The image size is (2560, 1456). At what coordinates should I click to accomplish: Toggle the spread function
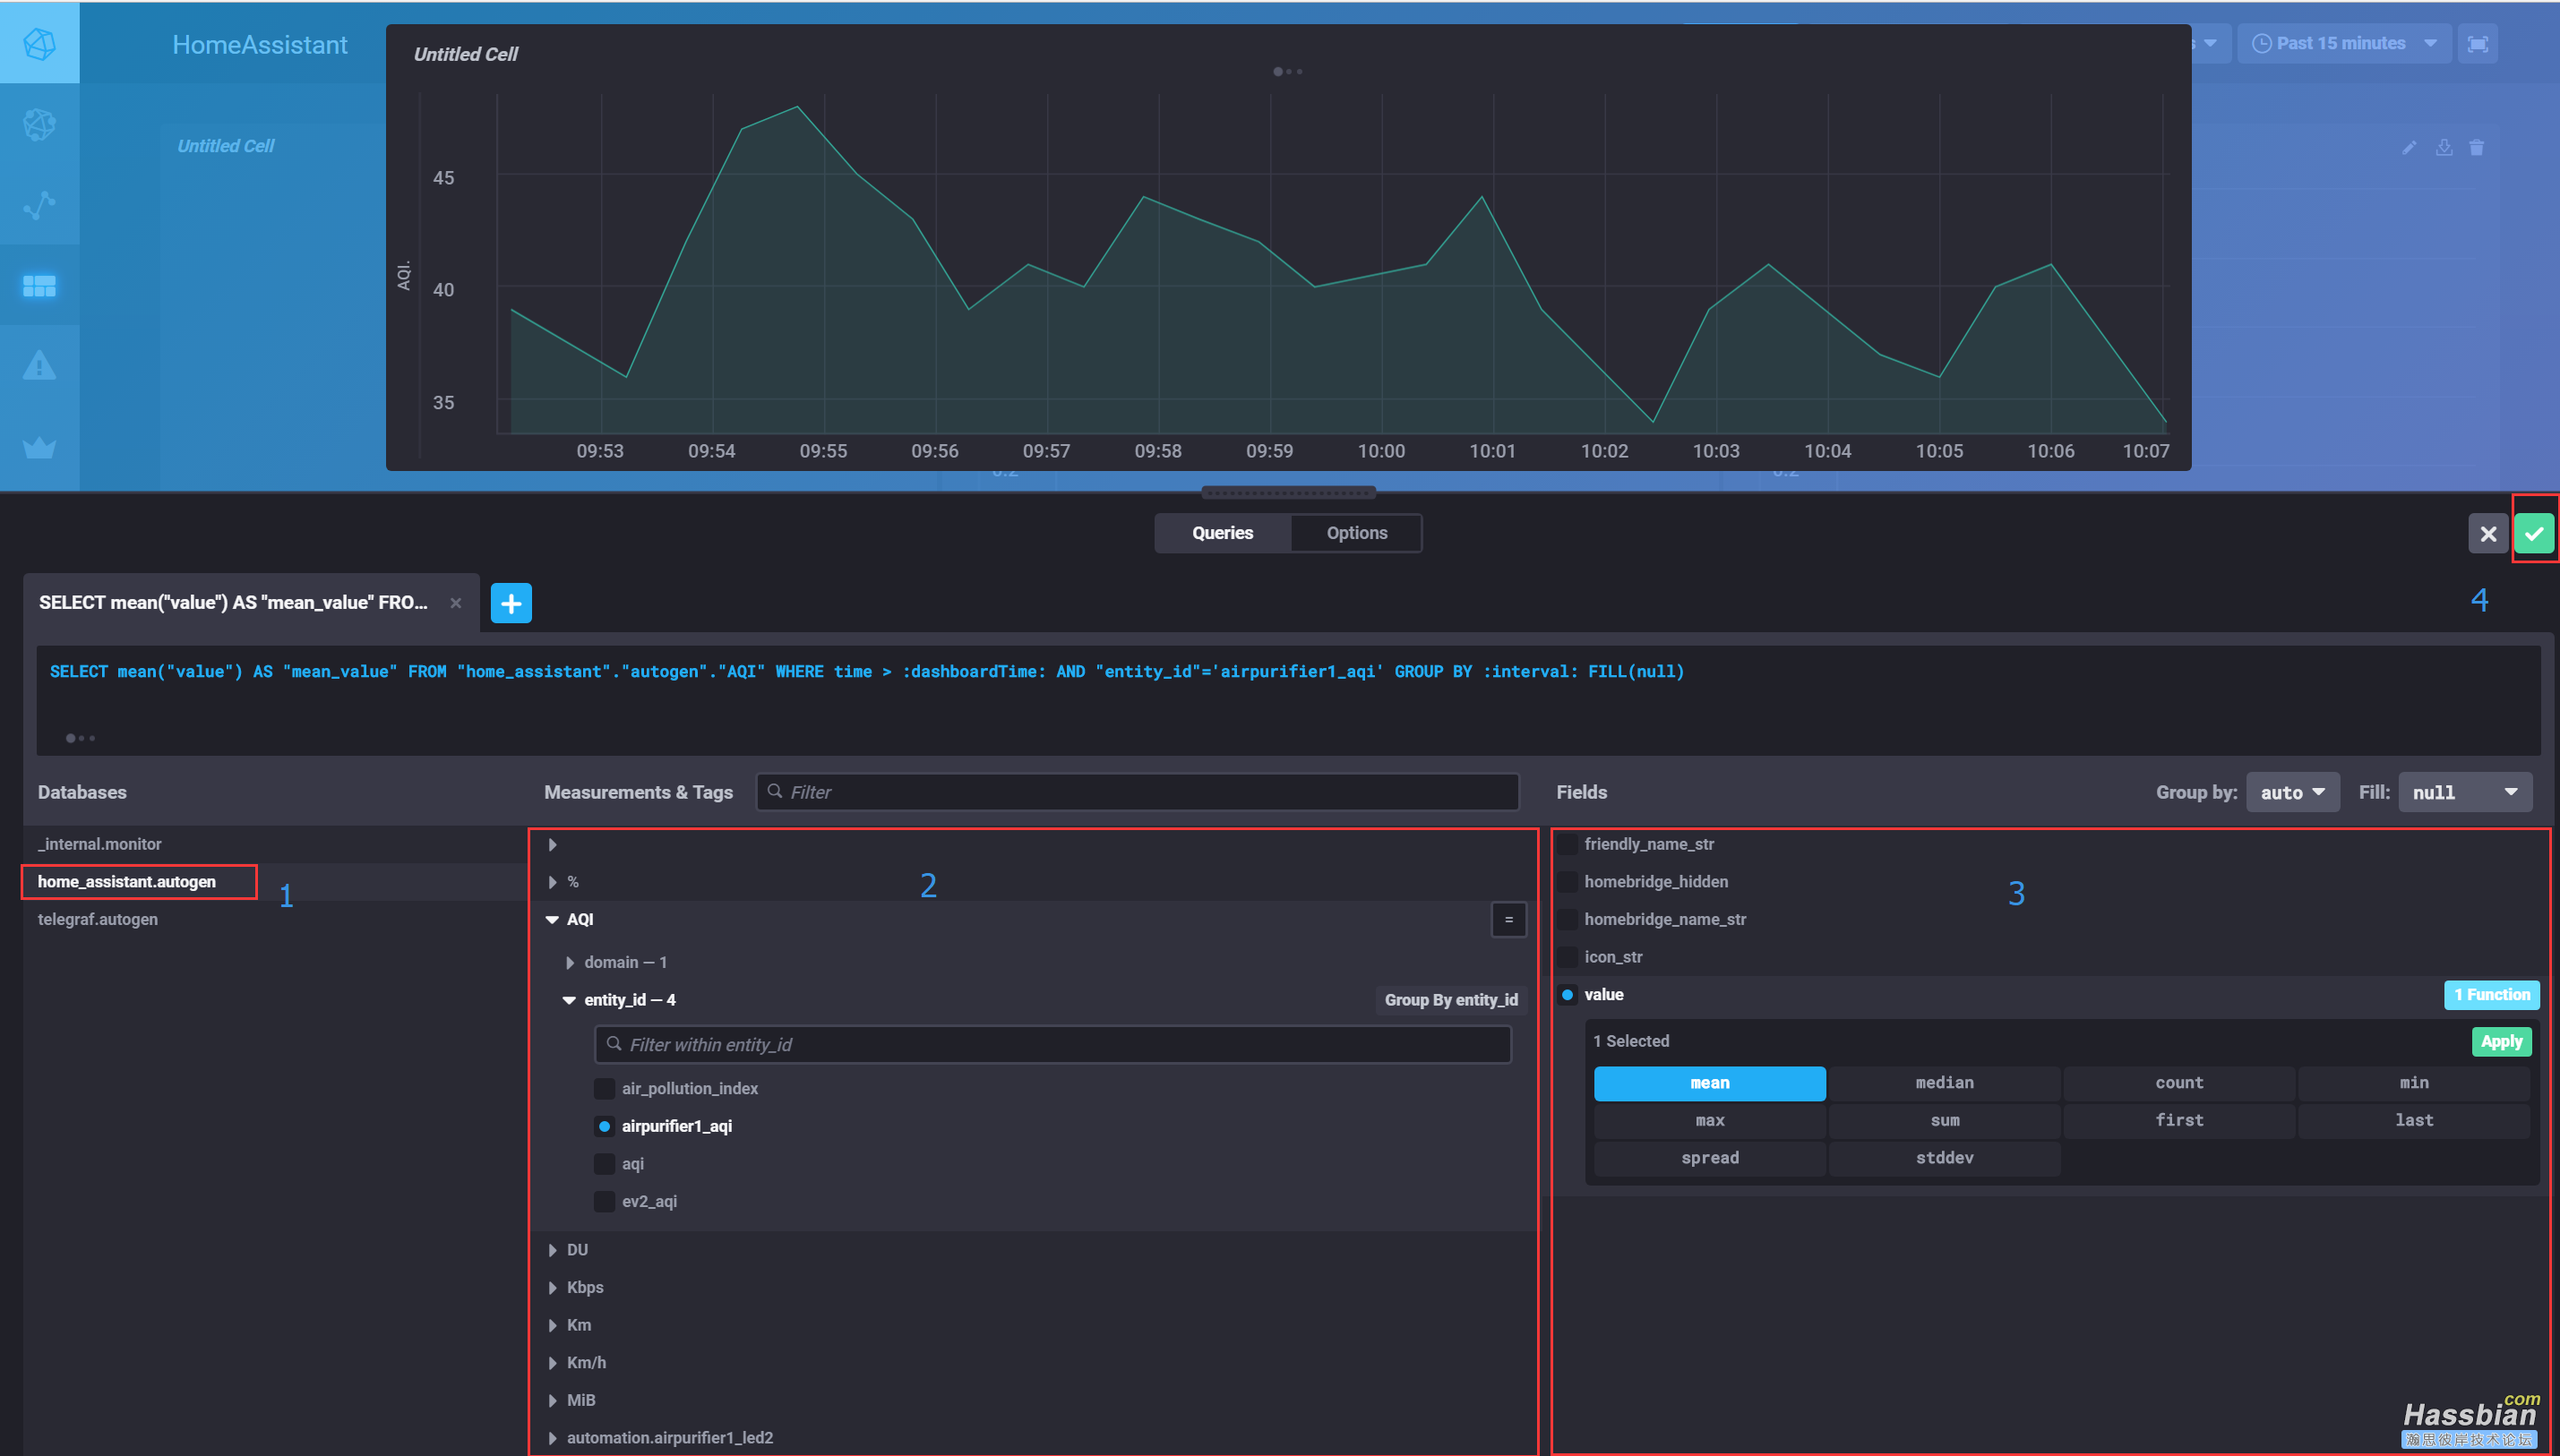click(x=1709, y=1158)
